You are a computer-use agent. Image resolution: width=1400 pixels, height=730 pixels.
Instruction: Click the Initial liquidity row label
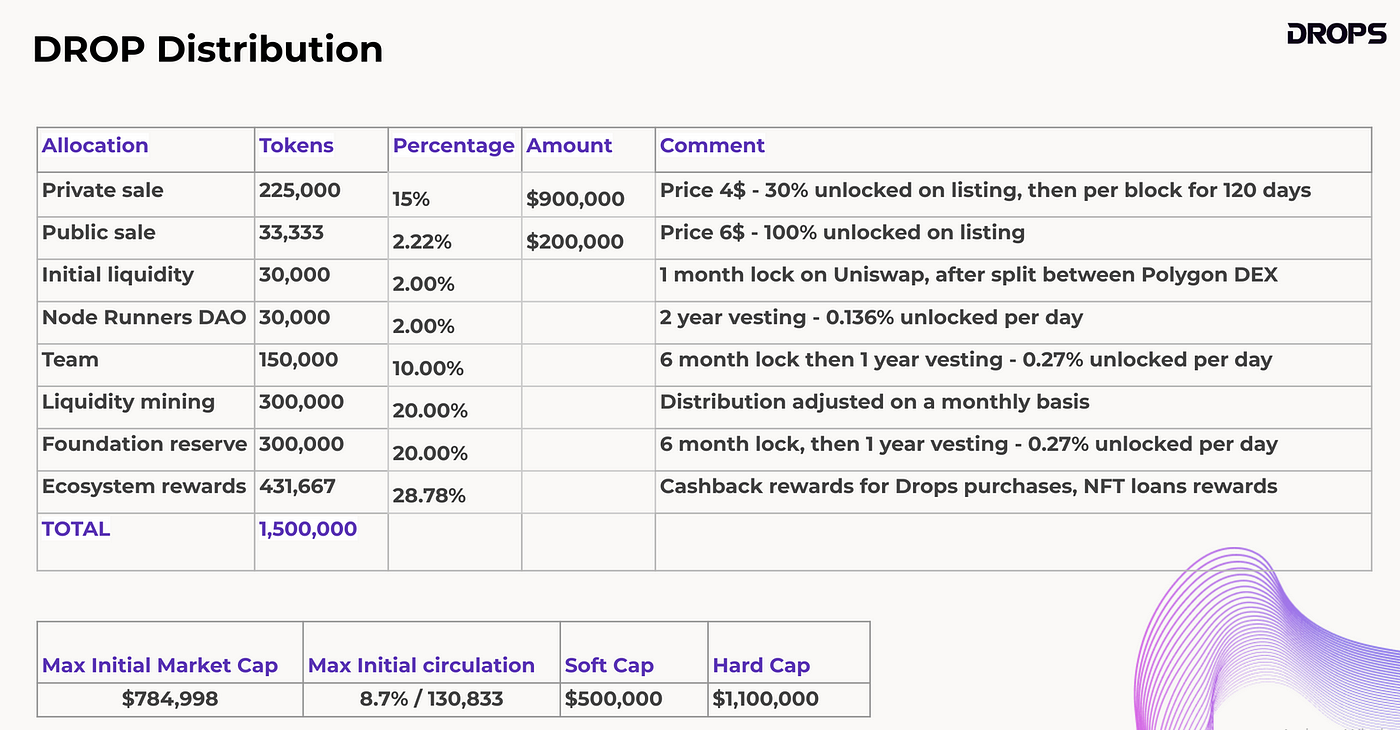pos(118,274)
